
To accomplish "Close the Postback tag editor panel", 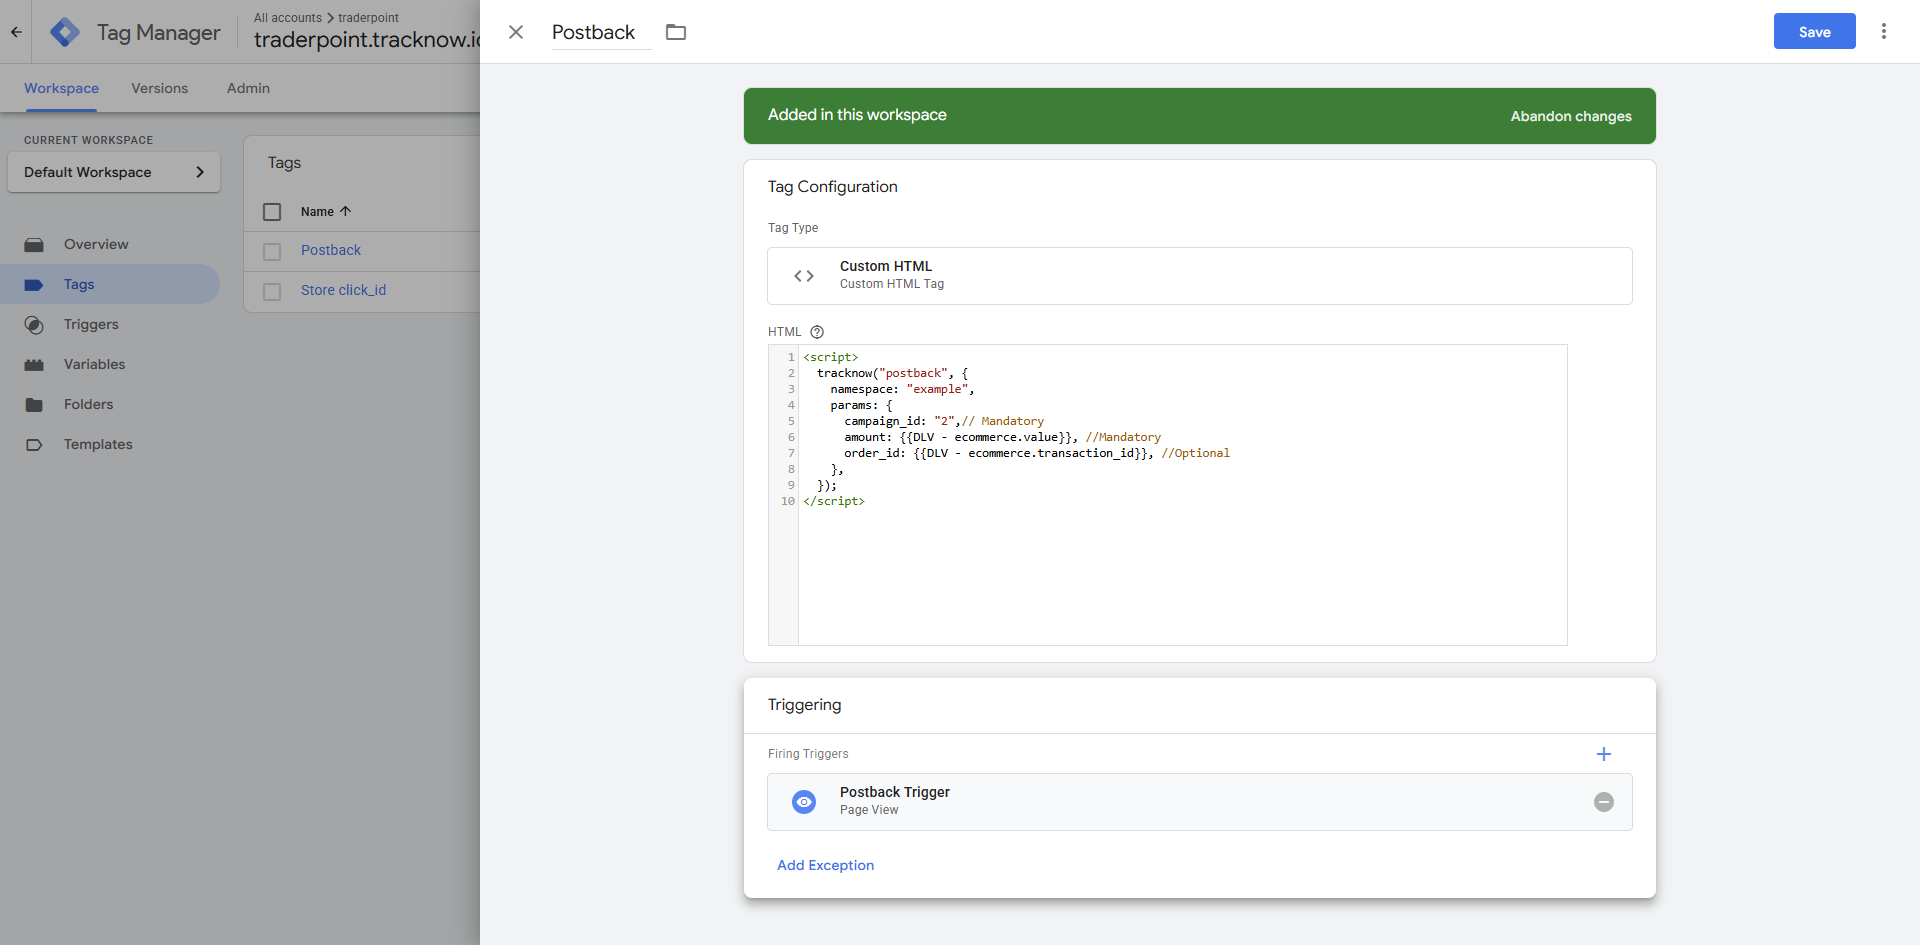I will tap(516, 32).
